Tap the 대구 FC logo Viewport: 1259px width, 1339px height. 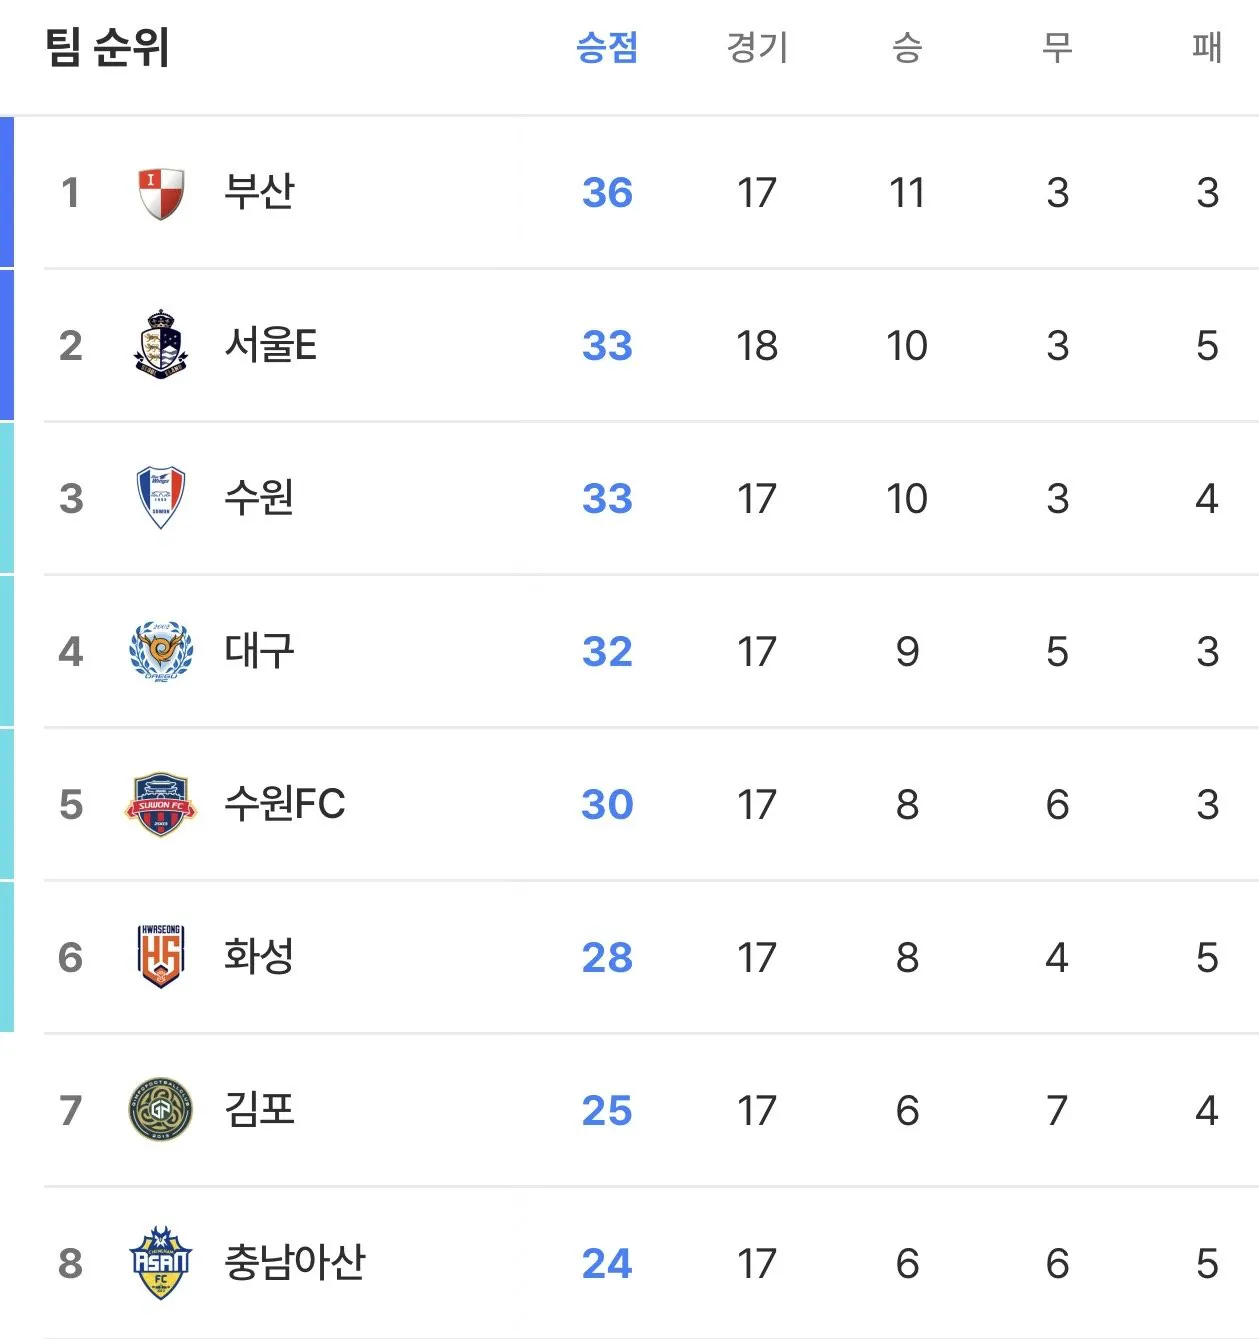(x=160, y=651)
